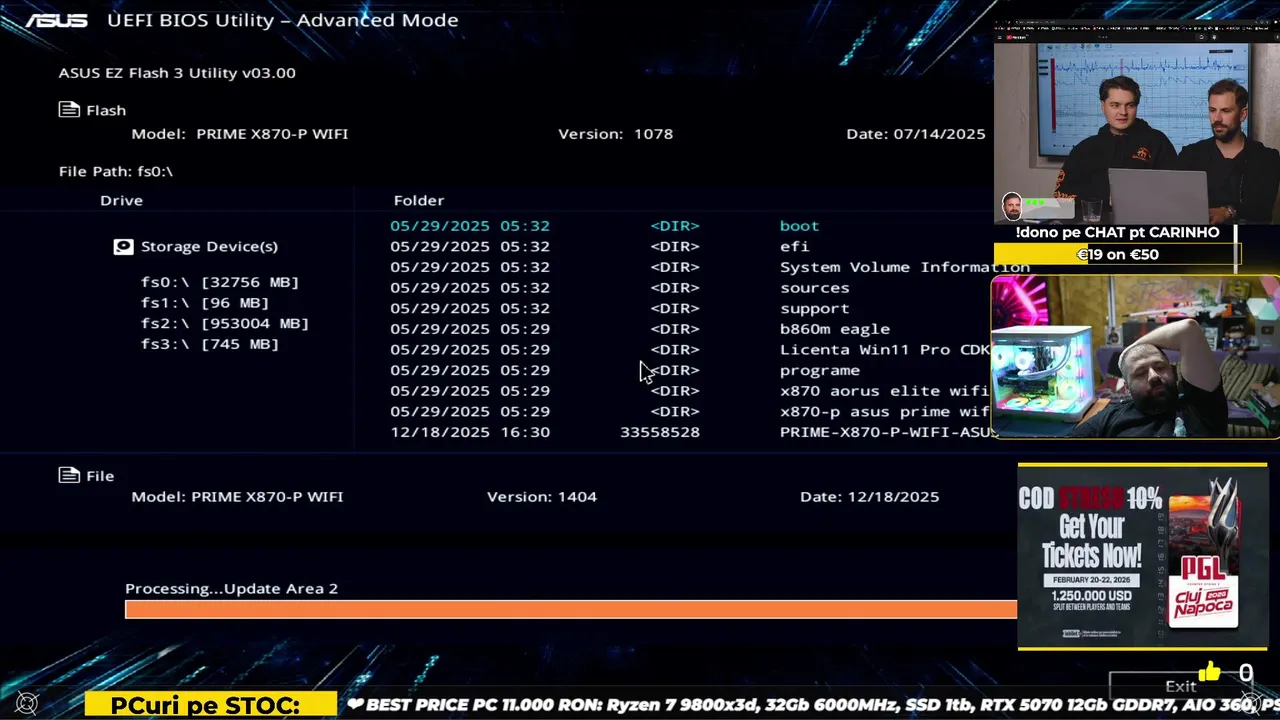Click the orange update progress bar

(571, 609)
